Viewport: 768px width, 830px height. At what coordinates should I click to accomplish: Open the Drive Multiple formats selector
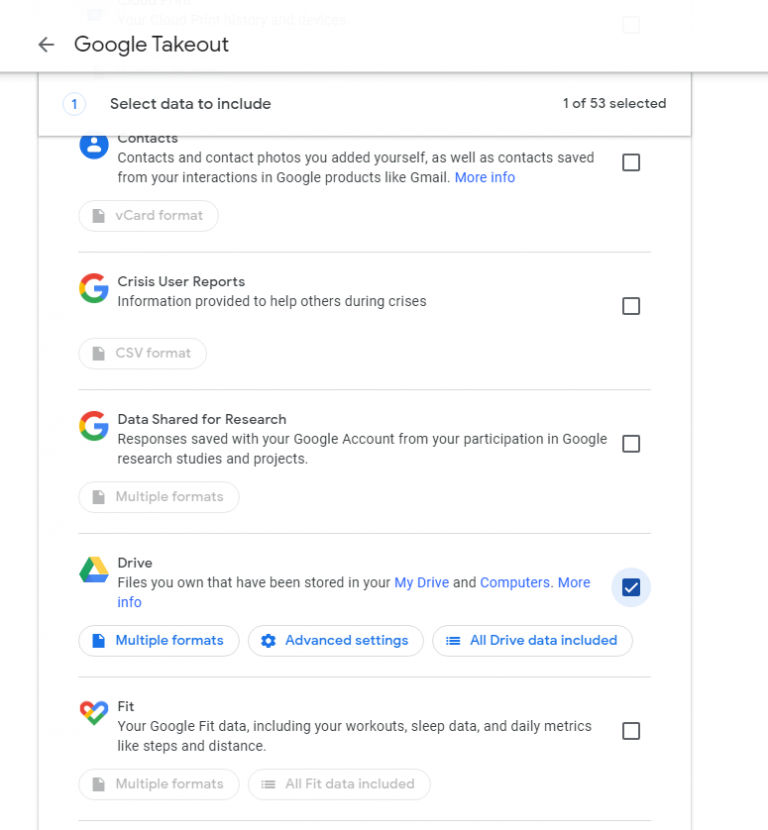(x=157, y=640)
